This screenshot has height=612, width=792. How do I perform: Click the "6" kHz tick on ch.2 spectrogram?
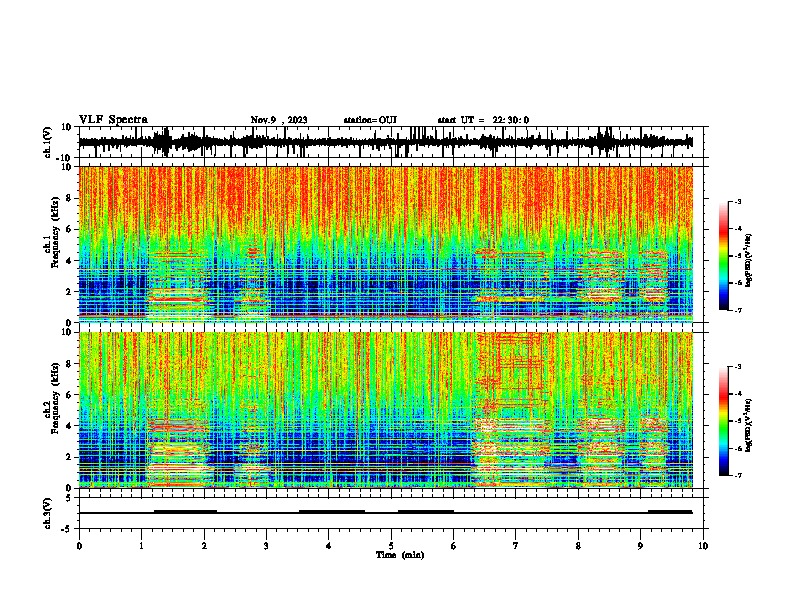click(x=69, y=395)
